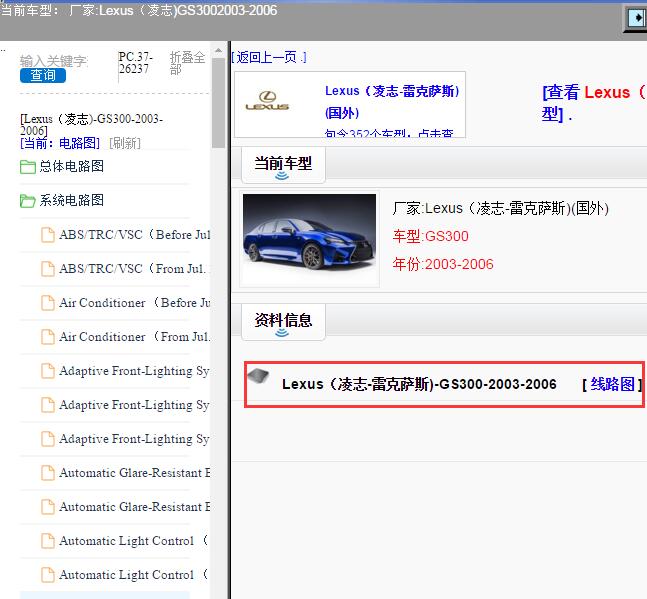Click document icon of second Adaptive Front-Lighting
This screenshot has height=599, width=647.
[48, 405]
